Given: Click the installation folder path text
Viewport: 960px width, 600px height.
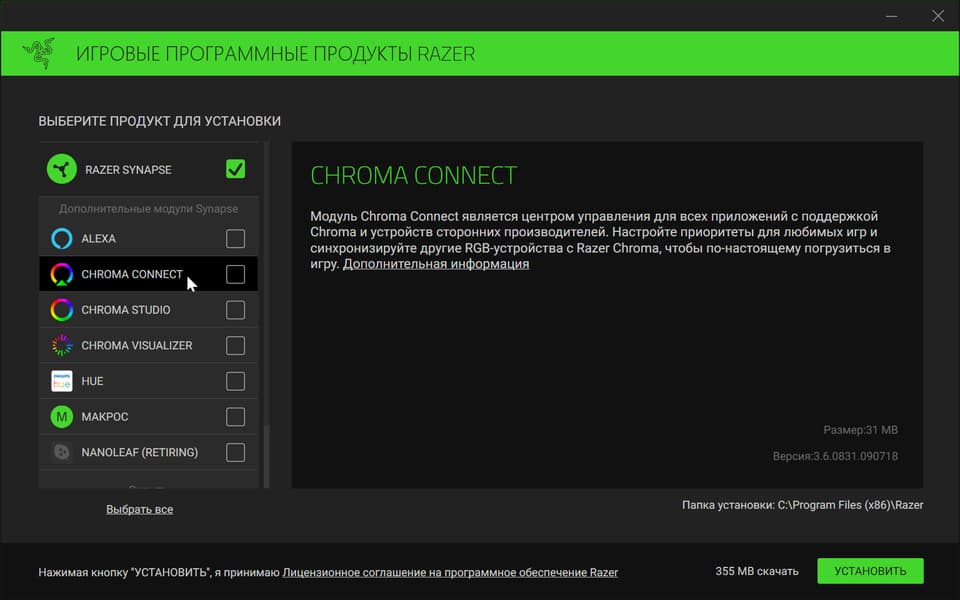Looking at the screenshot, I should (803, 505).
